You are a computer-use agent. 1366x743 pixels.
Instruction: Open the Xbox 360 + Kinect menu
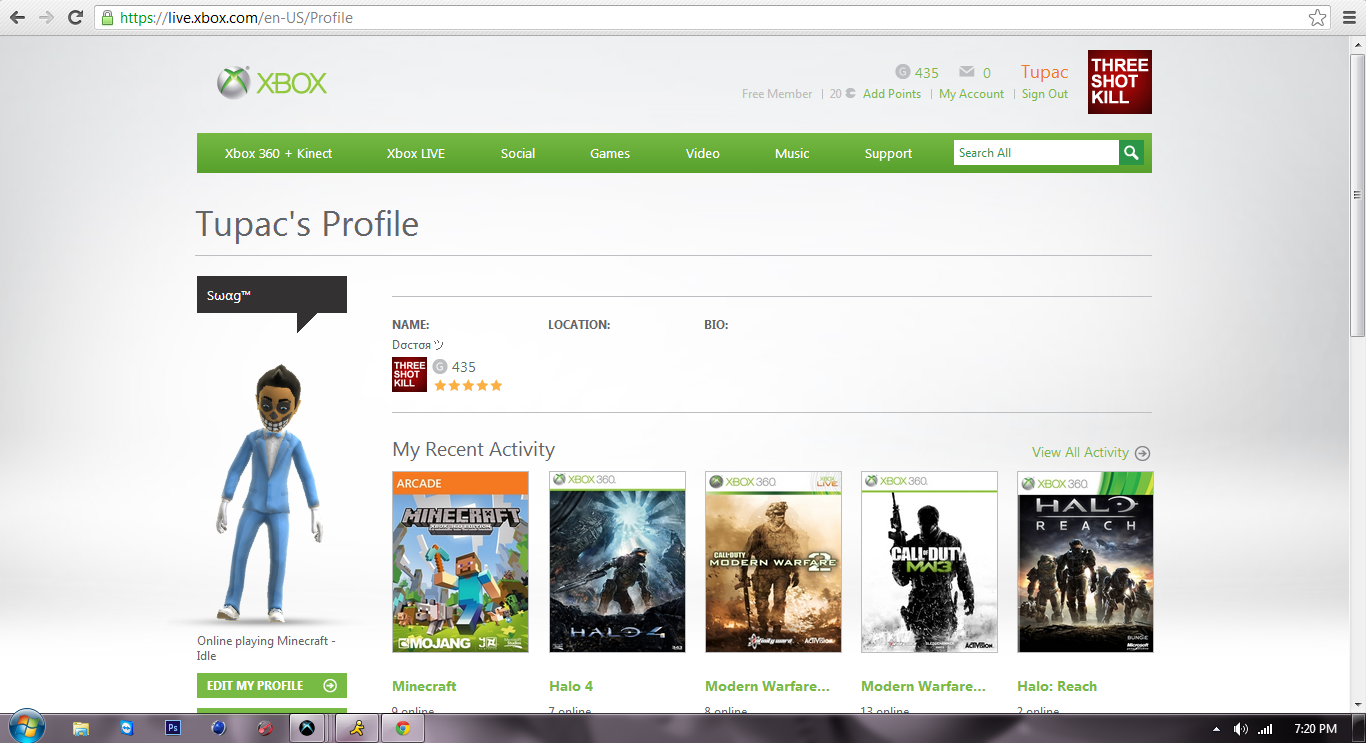[278, 153]
